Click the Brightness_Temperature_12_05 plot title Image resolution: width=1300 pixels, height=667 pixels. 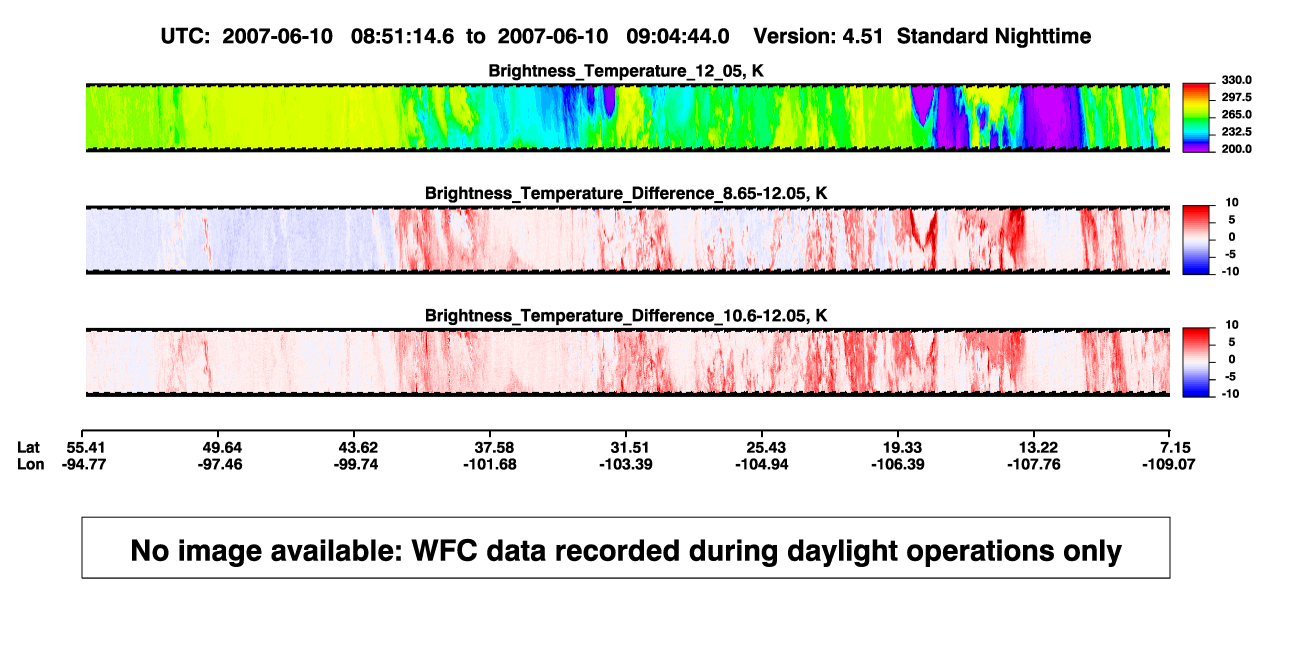coord(626,71)
